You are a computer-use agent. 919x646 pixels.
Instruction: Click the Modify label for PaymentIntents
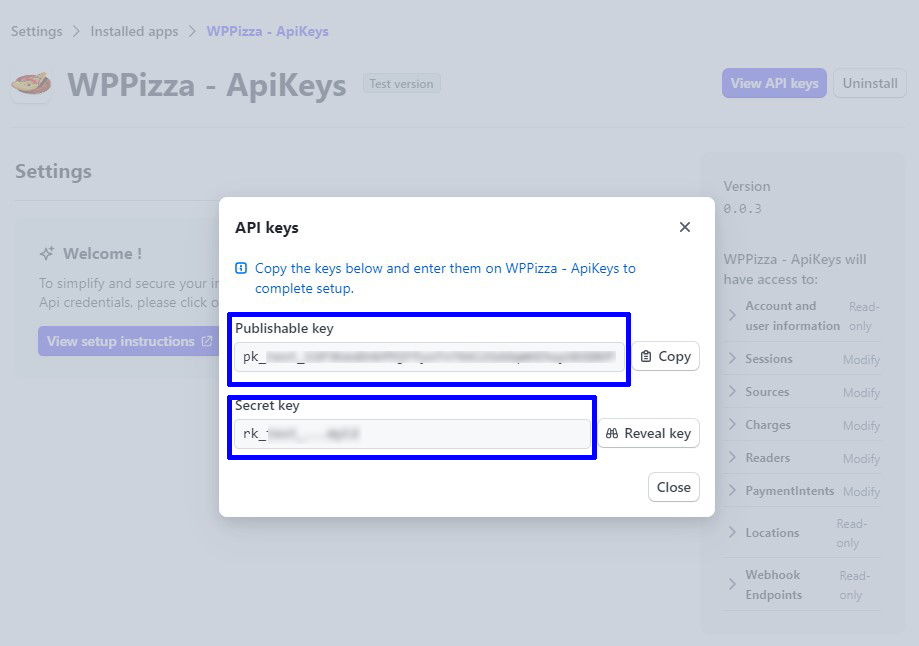pos(862,491)
